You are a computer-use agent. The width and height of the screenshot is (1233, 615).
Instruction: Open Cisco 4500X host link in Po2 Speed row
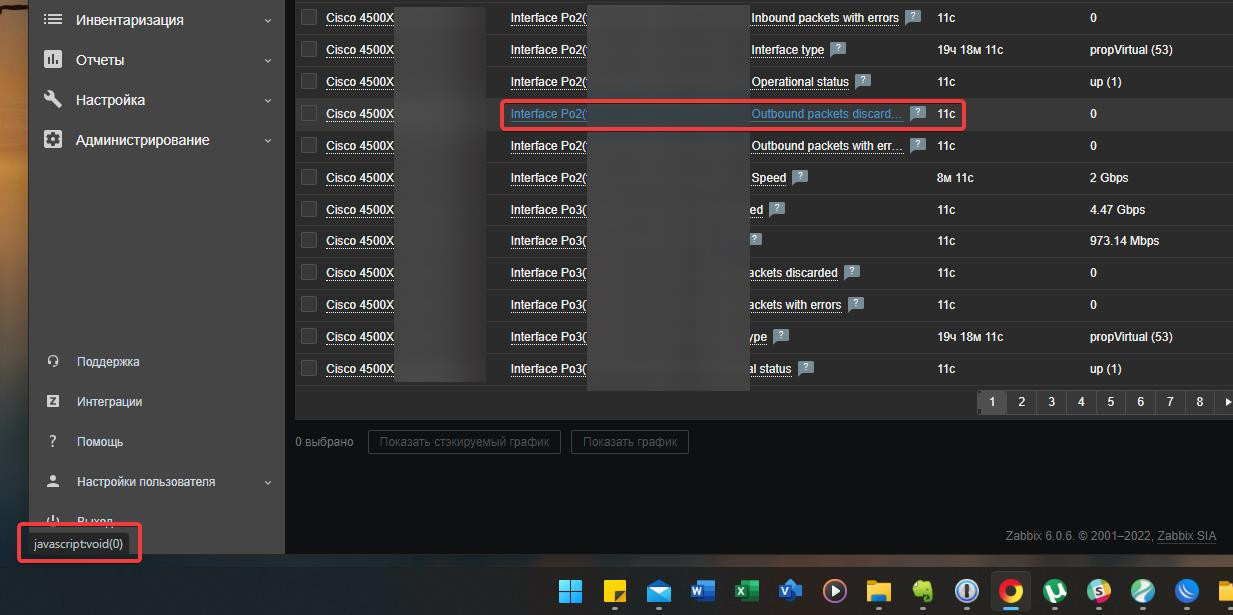[x=360, y=178]
